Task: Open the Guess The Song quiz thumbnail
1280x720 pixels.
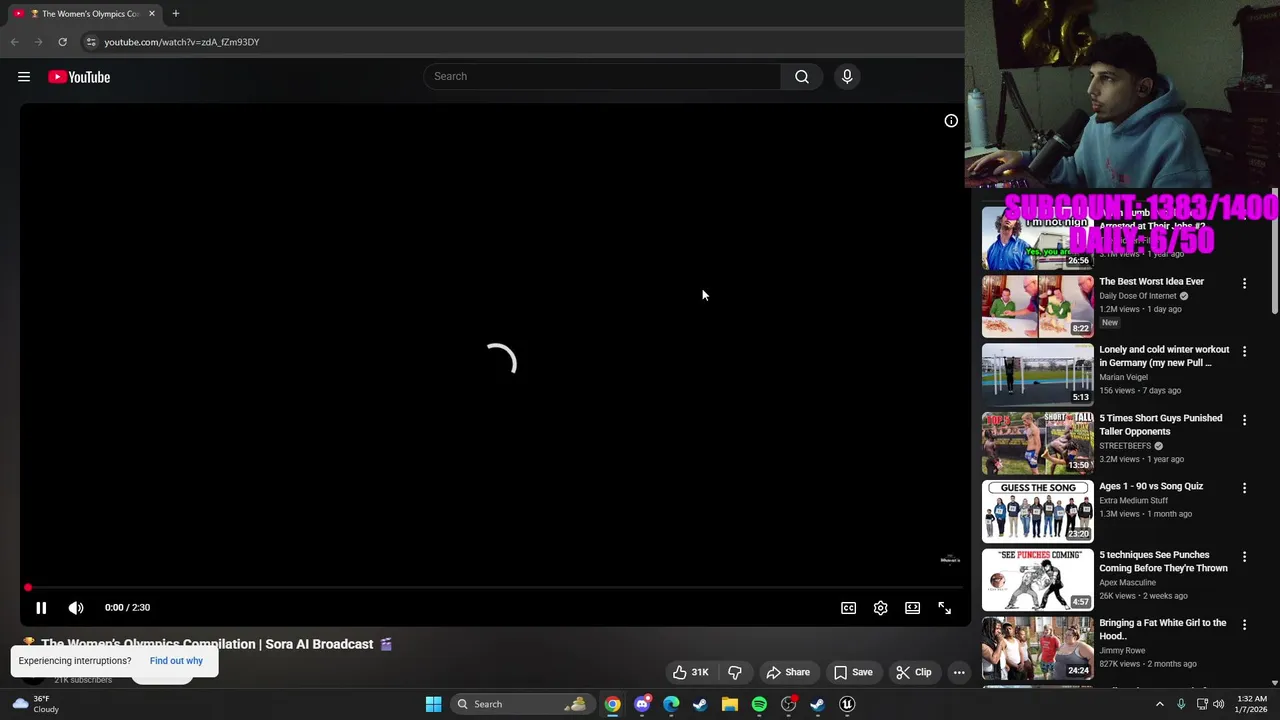Action: (x=1037, y=511)
